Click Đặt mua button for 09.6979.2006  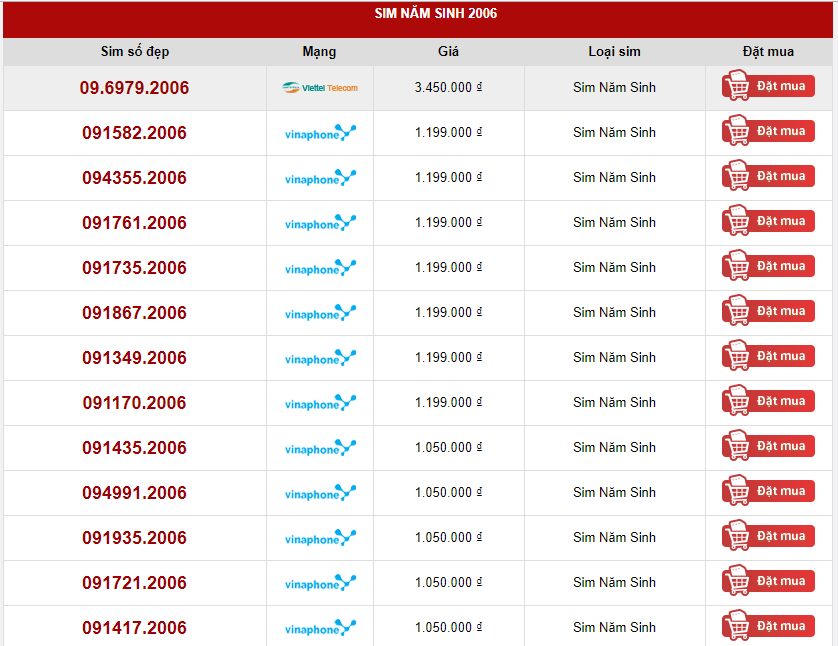tap(768, 85)
